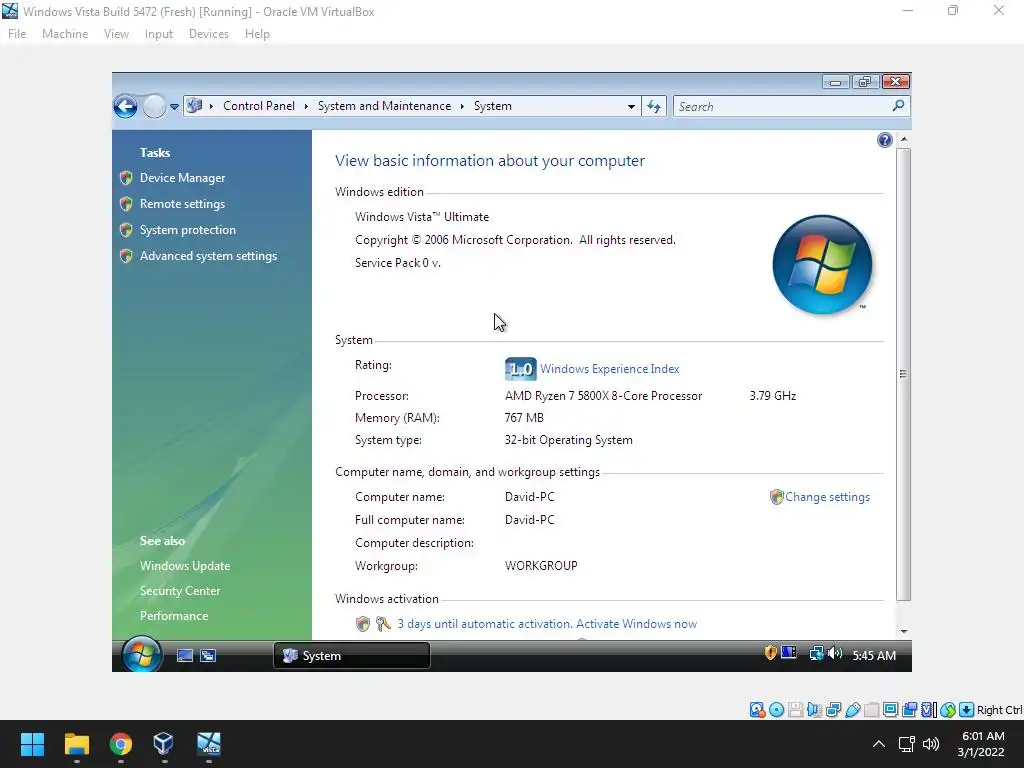Click the scrollbar up arrow in System window
The height and width of the screenshot is (768, 1024).
click(x=904, y=139)
